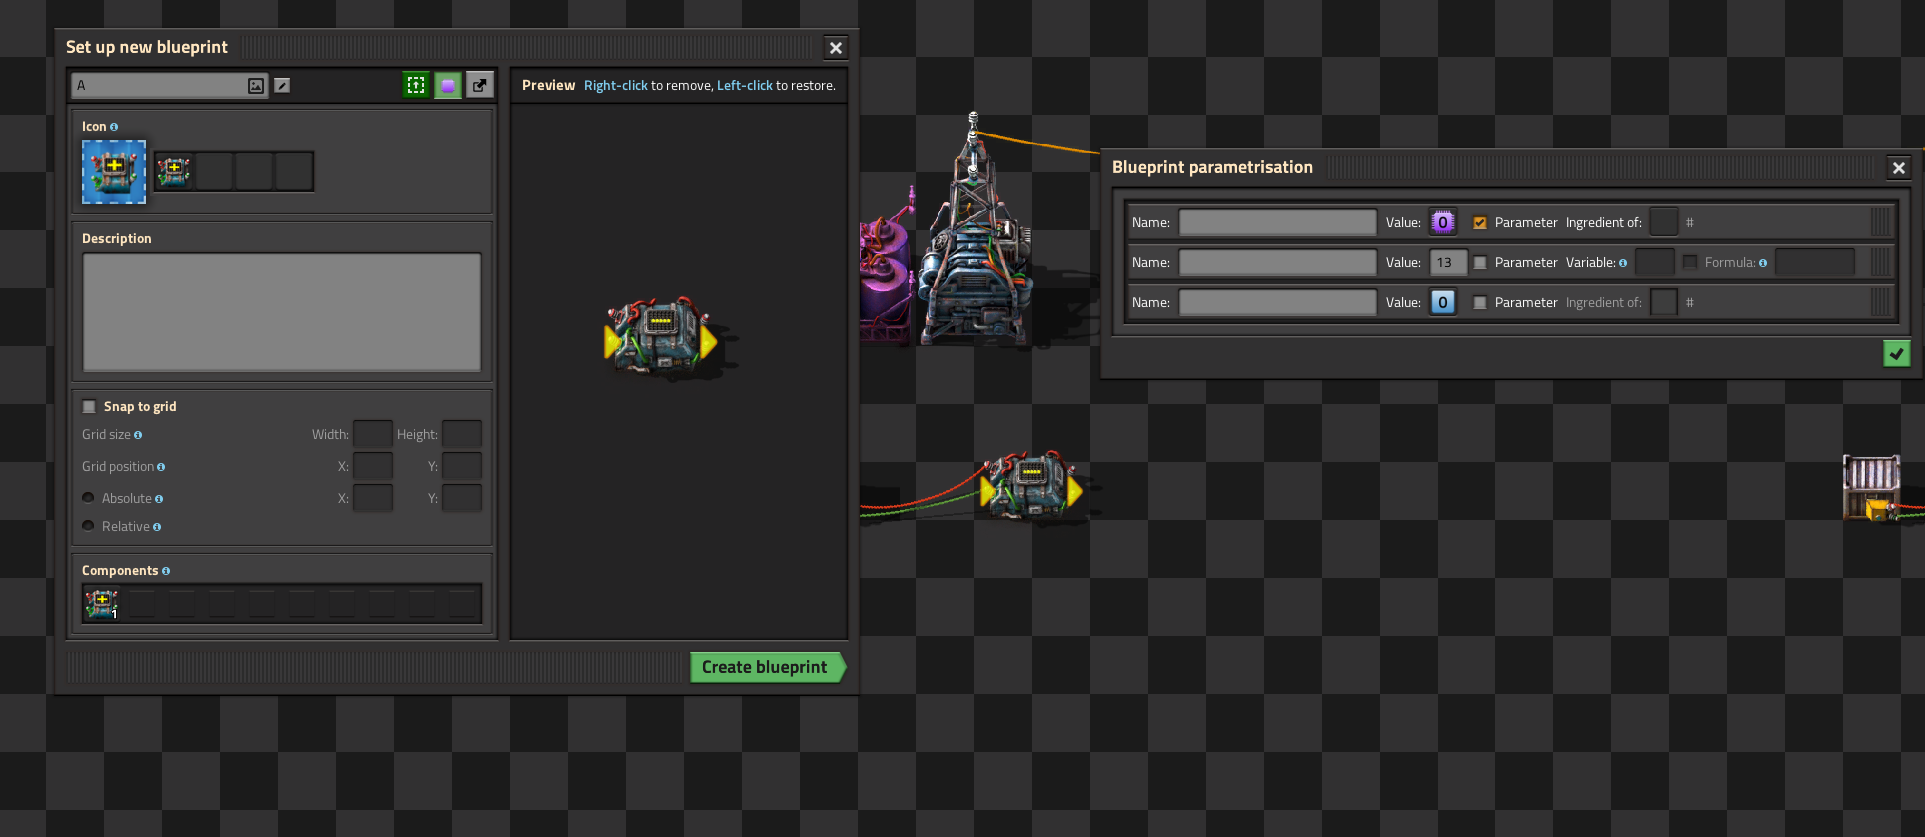Image resolution: width=1925 pixels, height=837 pixels.
Task: Click the blue signal Value button in third row
Action: click(x=1443, y=302)
